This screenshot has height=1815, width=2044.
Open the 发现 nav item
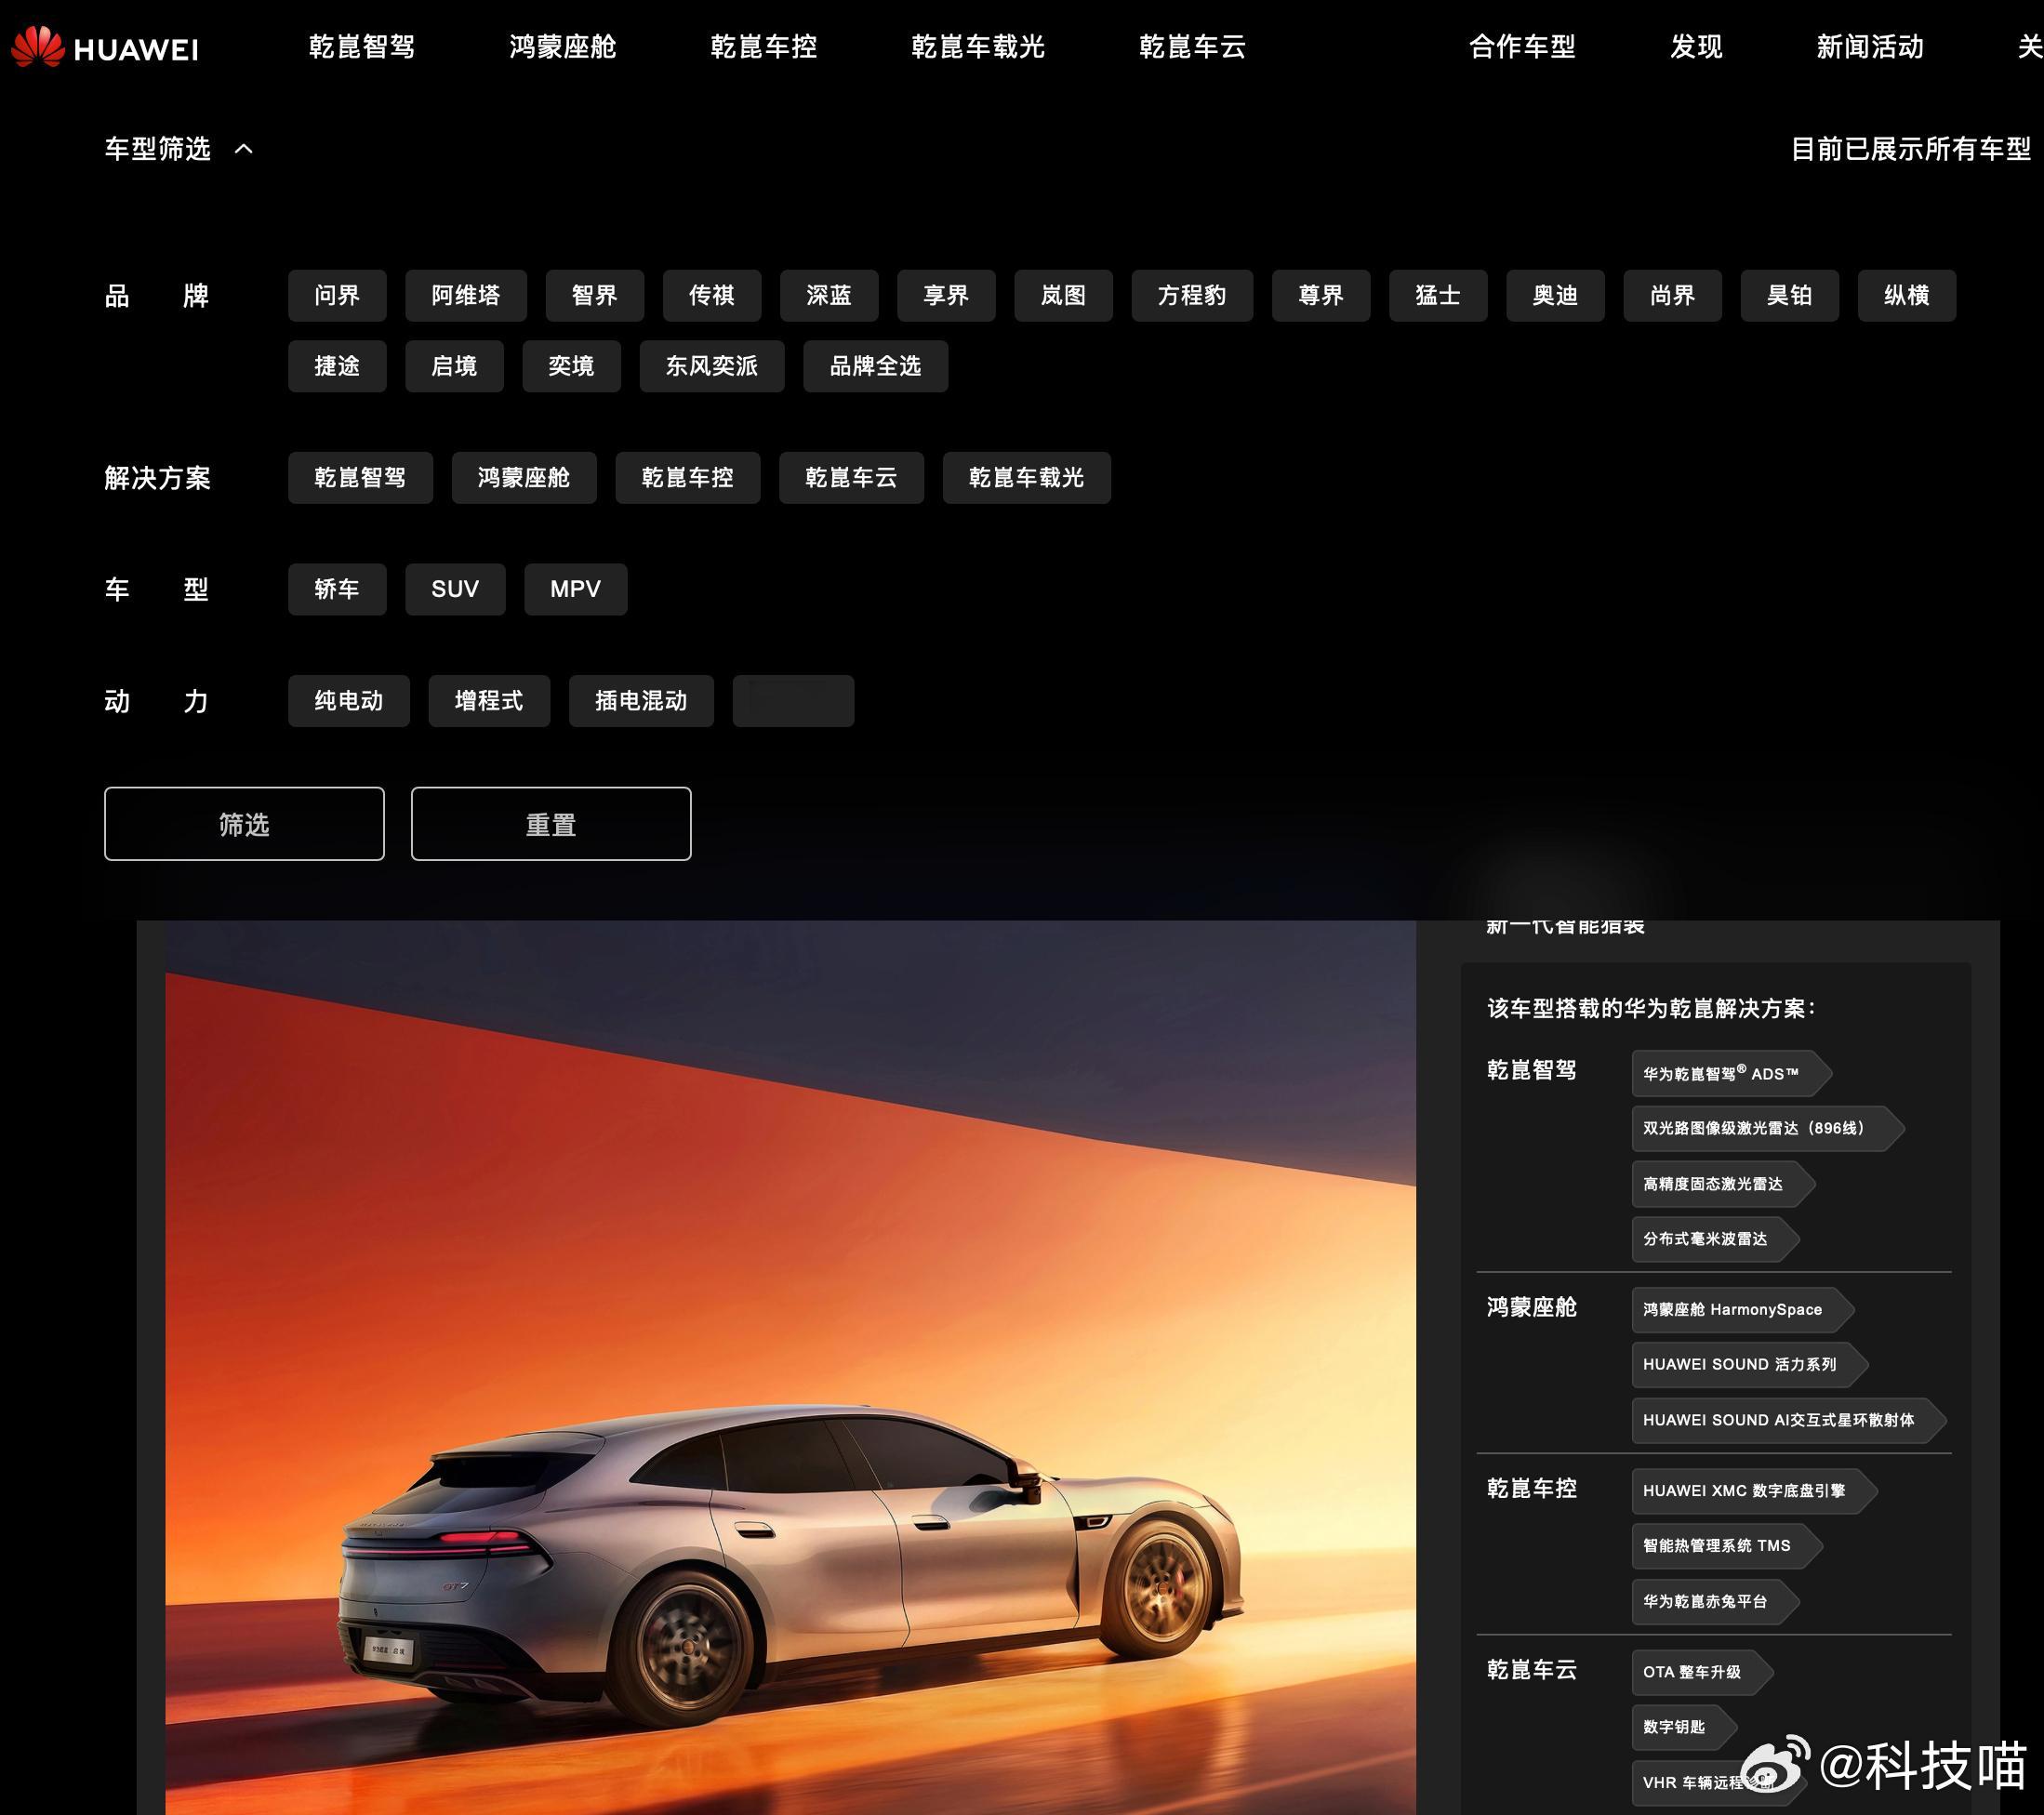coord(1696,47)
